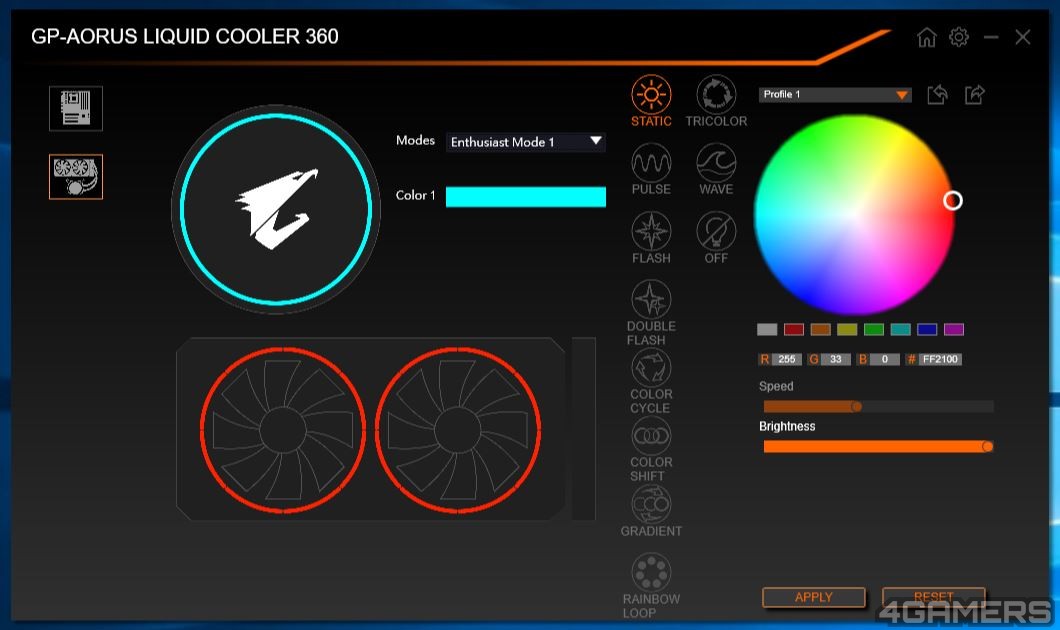This screenshot has width=1060, height=630.
Task: Click the G value field showing 33
Action: pos(836,359)
